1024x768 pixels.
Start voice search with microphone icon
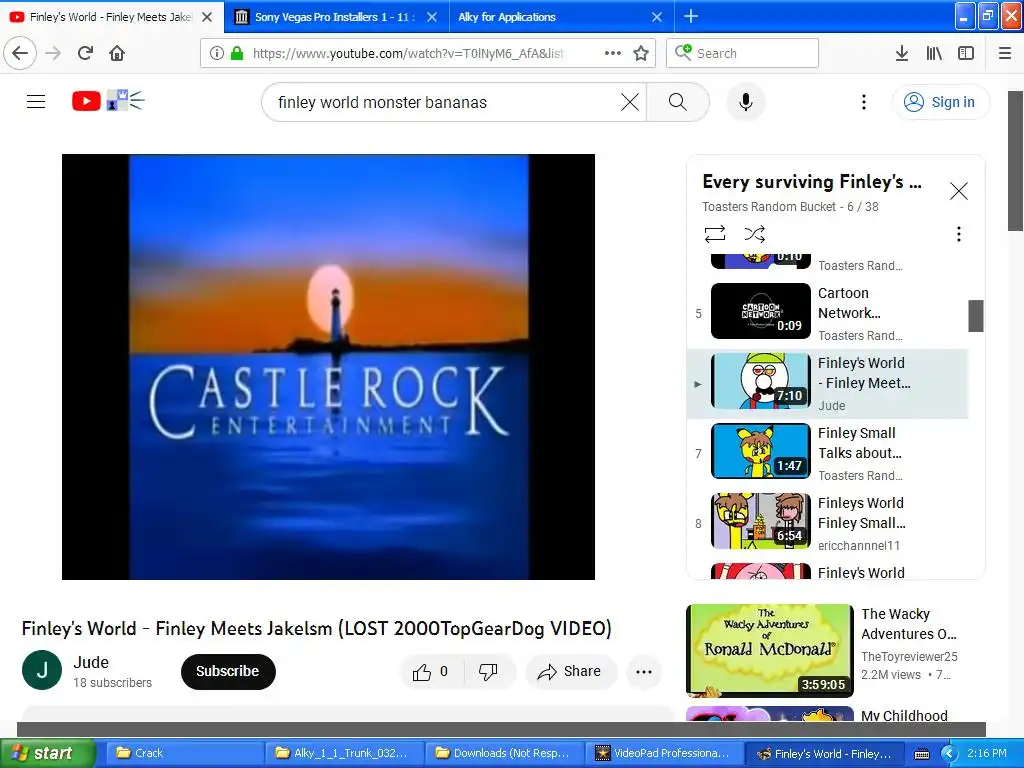(x=746, y=102)
